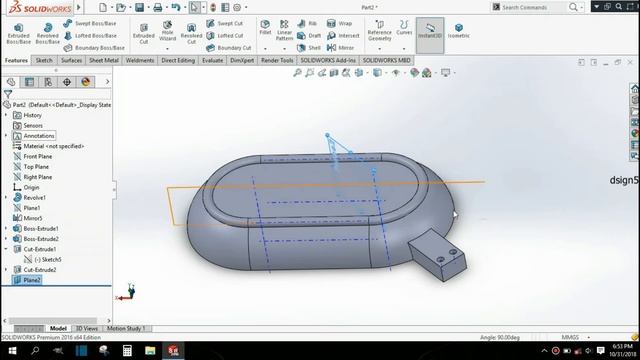Open Reference Geometry tool
The height and width of the screenshot is (360, 640).
point(380,30)
